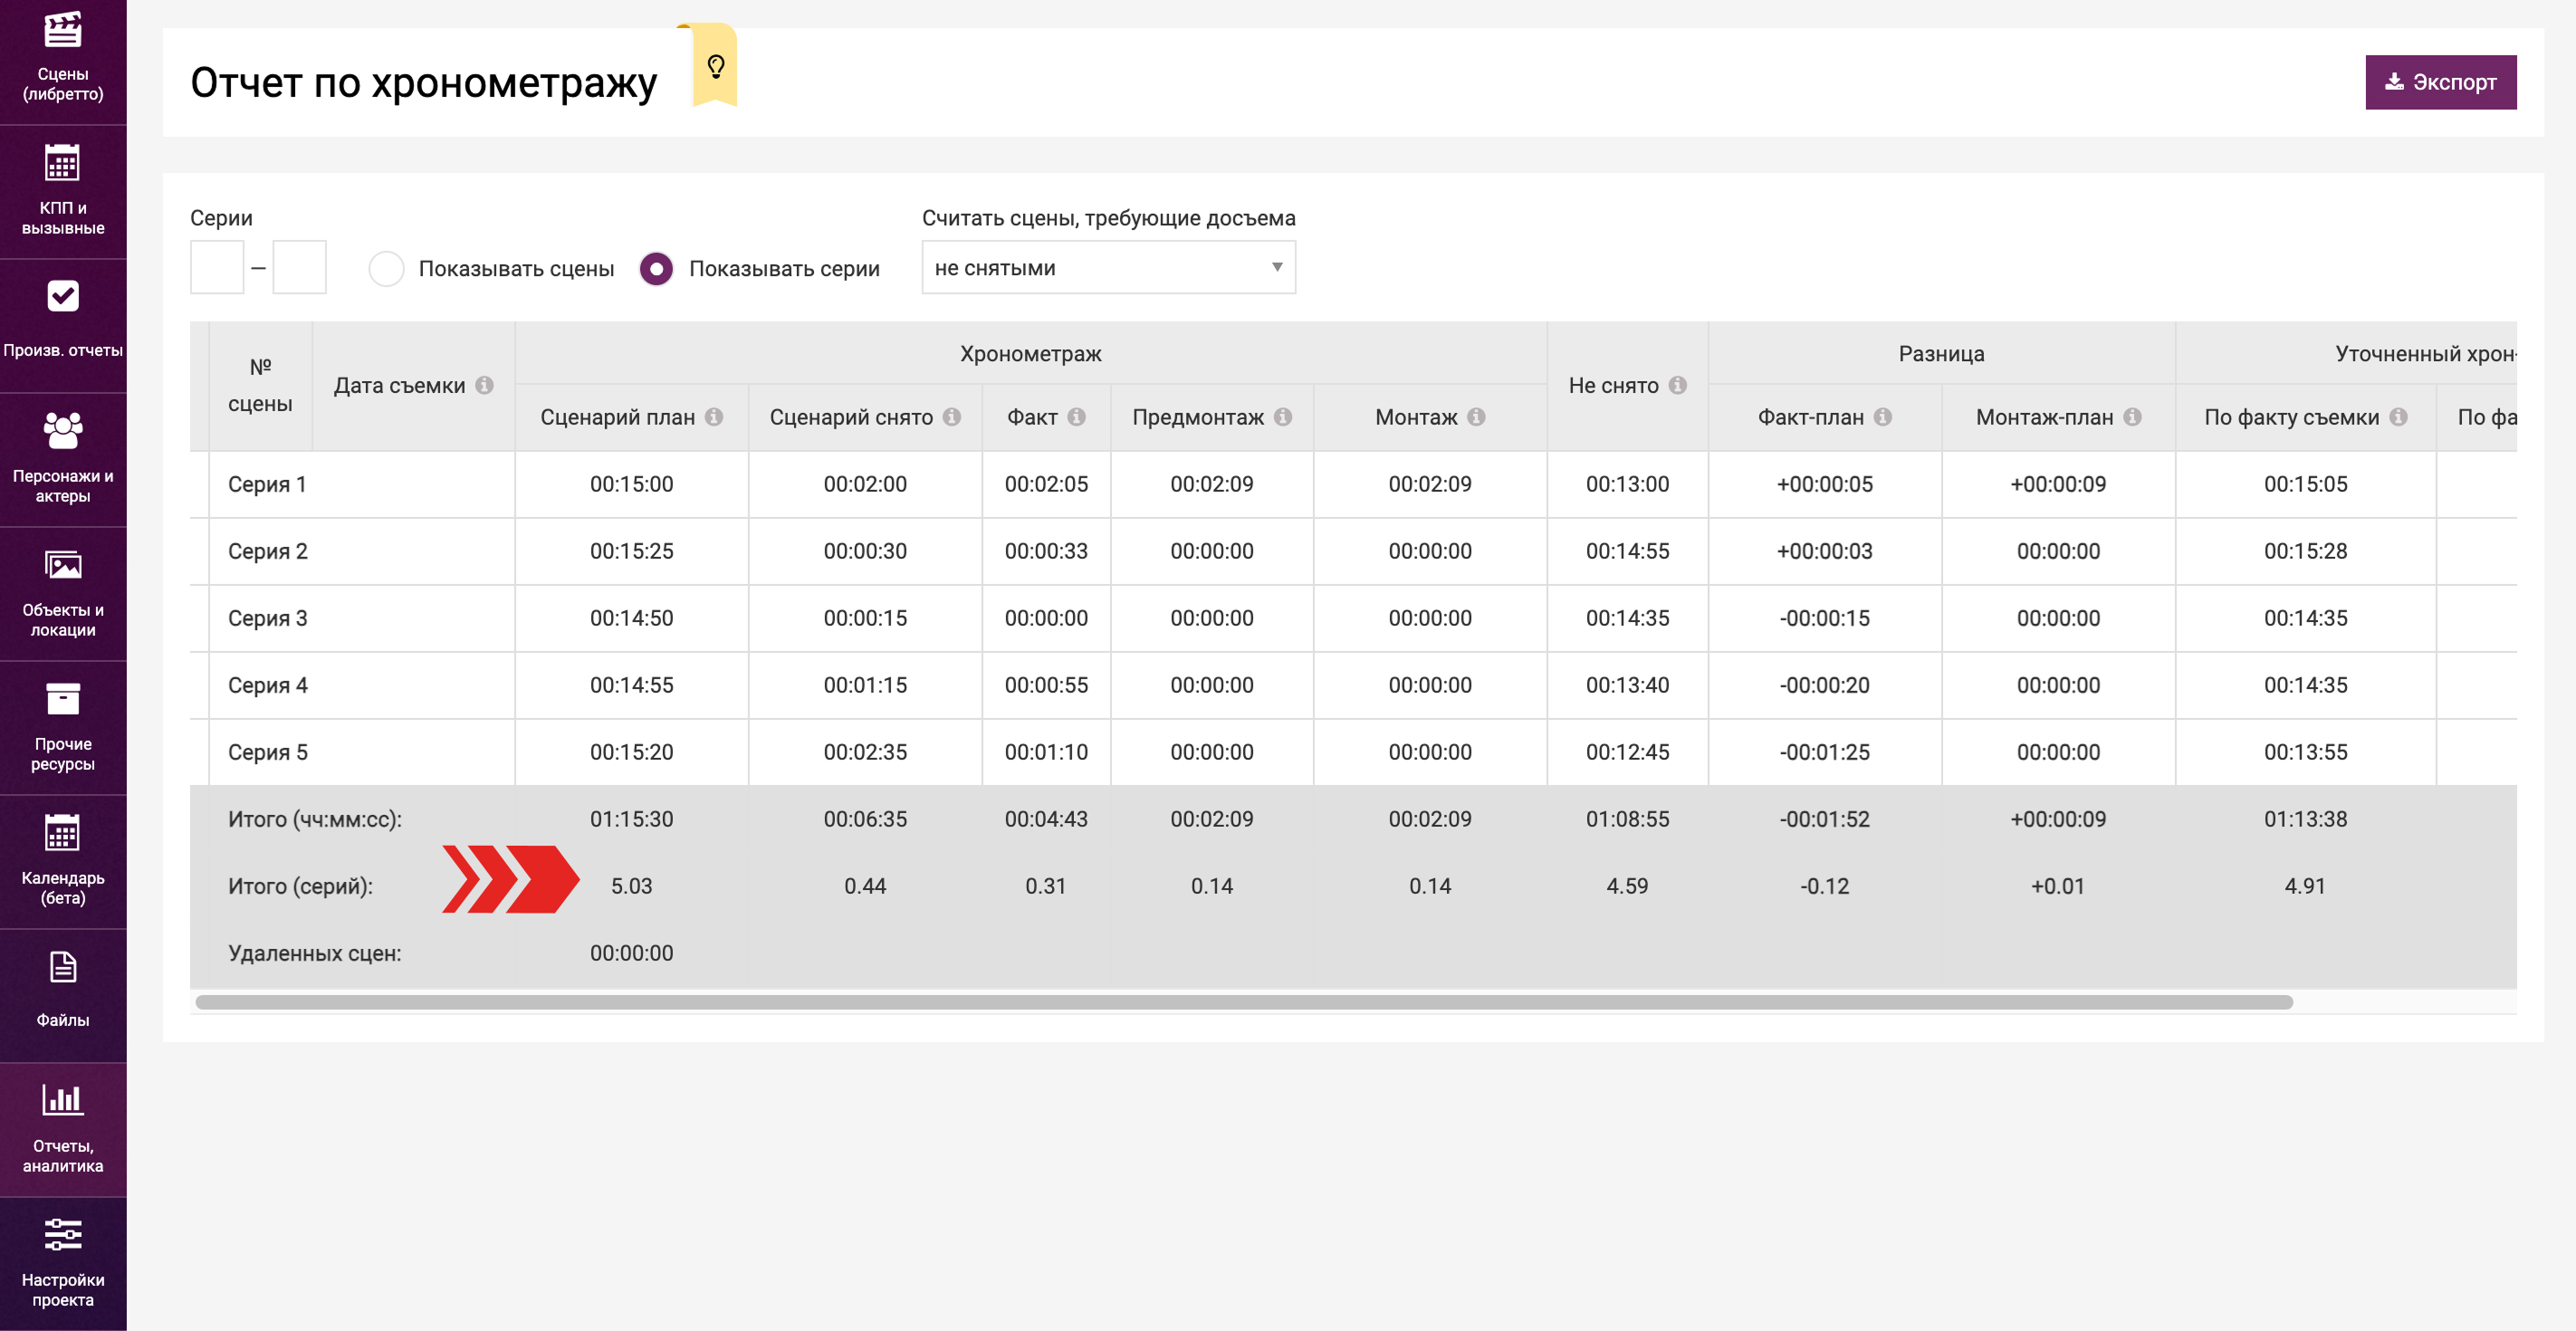2576x1331 pixels.
Task: Open Отчеты, аналитика menu item
Action: coord(62,1128)
